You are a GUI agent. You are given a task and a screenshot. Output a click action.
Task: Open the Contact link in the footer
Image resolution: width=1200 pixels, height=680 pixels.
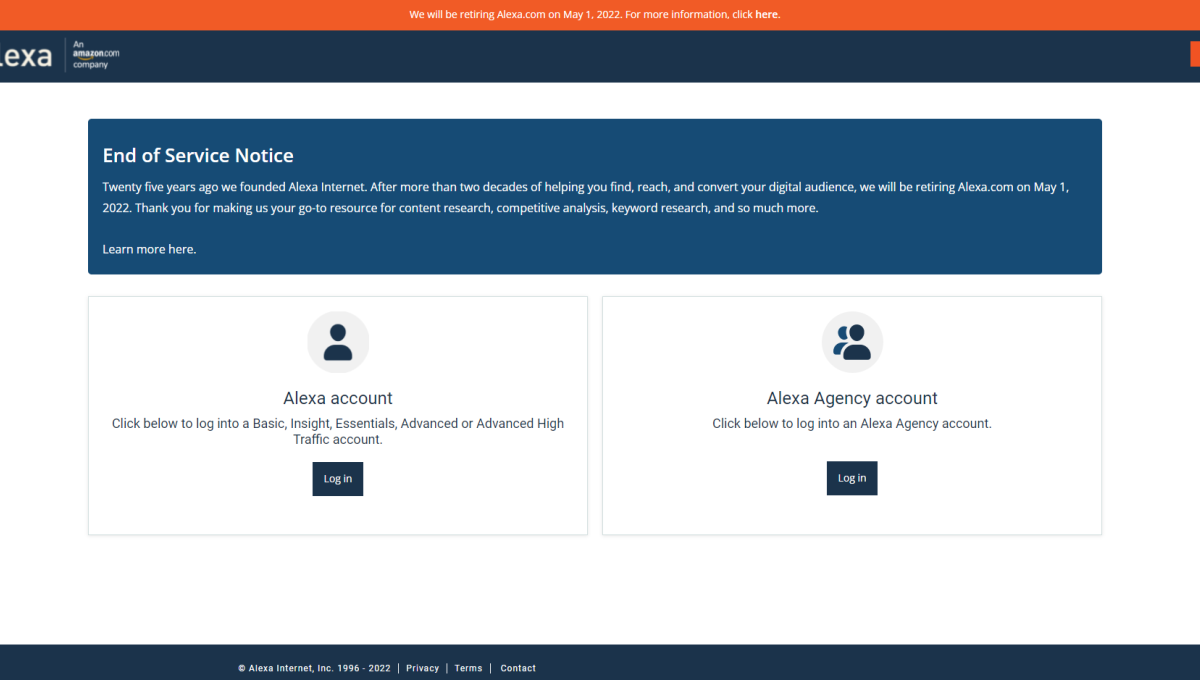(x=518, y=668)
